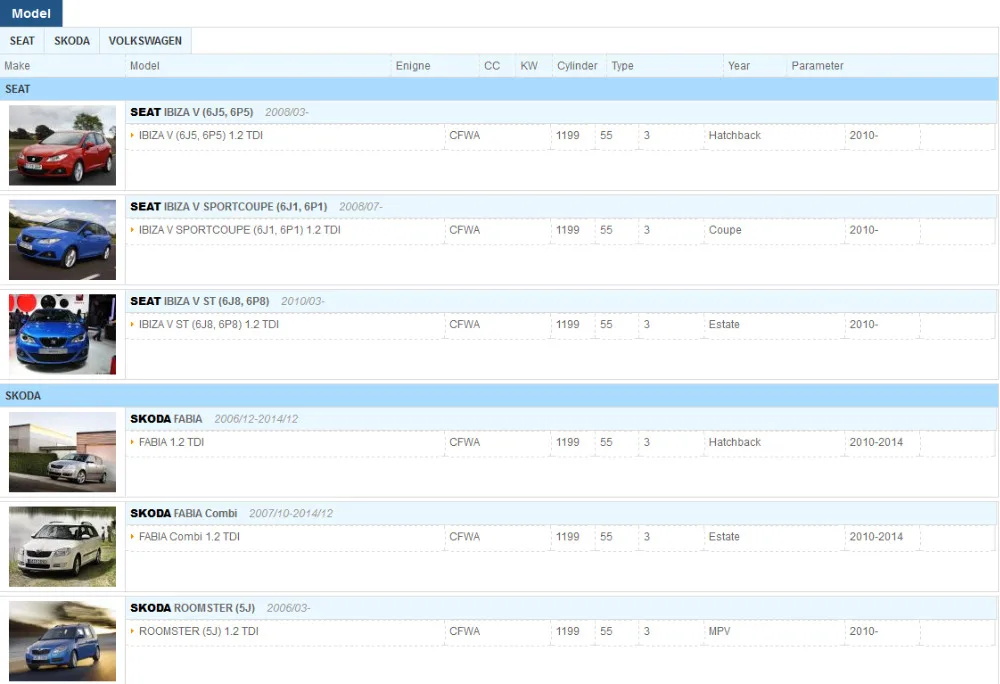Viewport: 1000px width, 684px height.
Task: Select the FABIA Combi 1.2 TDI entry
Action: pos(189,536)
